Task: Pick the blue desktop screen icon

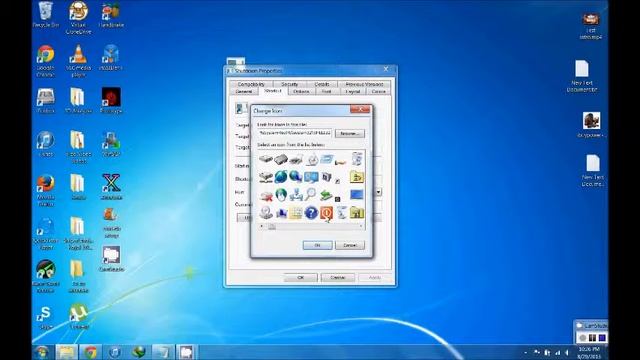Action: (x=357, y=195)
